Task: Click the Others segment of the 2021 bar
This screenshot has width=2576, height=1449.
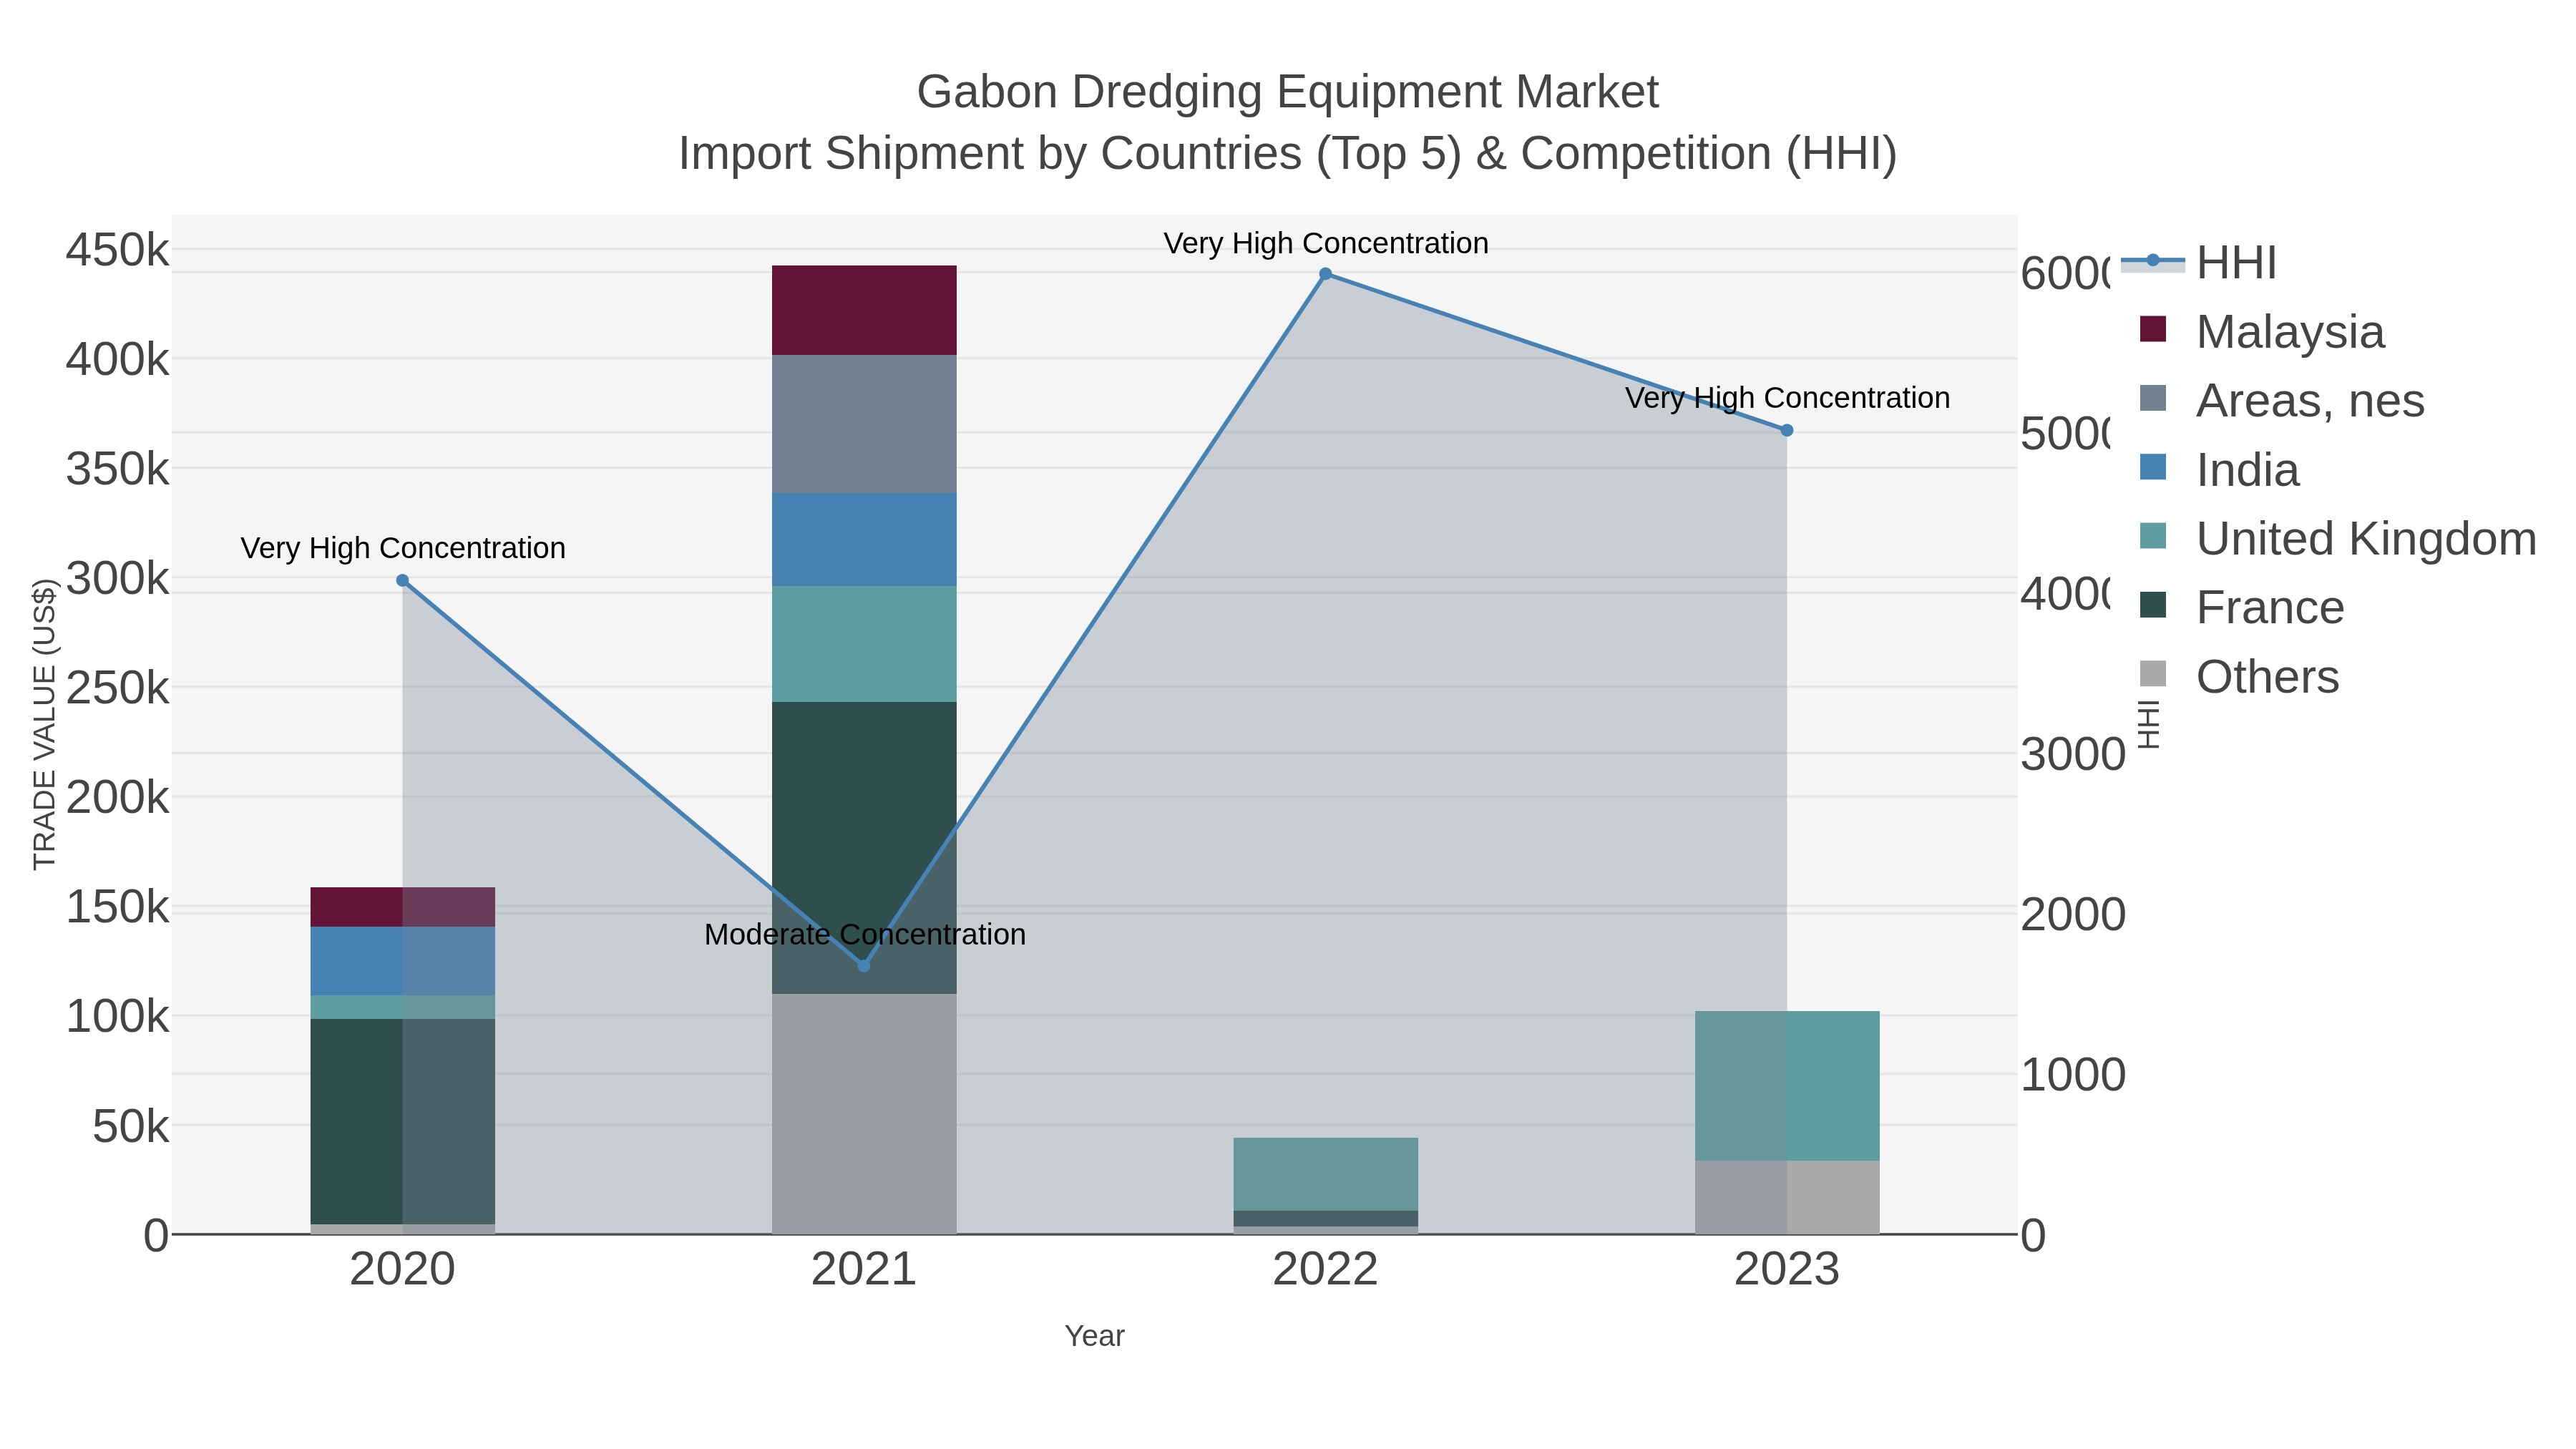Action: point(864,1114)
